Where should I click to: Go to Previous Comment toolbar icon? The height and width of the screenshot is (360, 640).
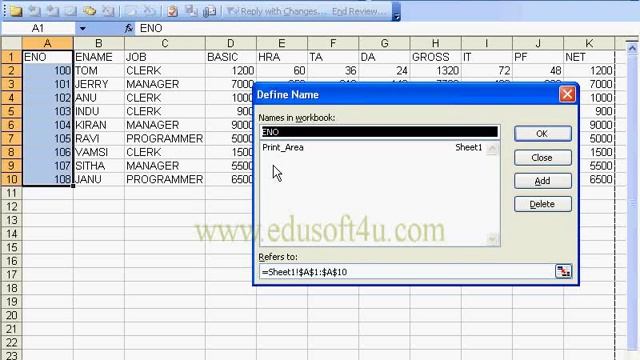click(34, 11)
